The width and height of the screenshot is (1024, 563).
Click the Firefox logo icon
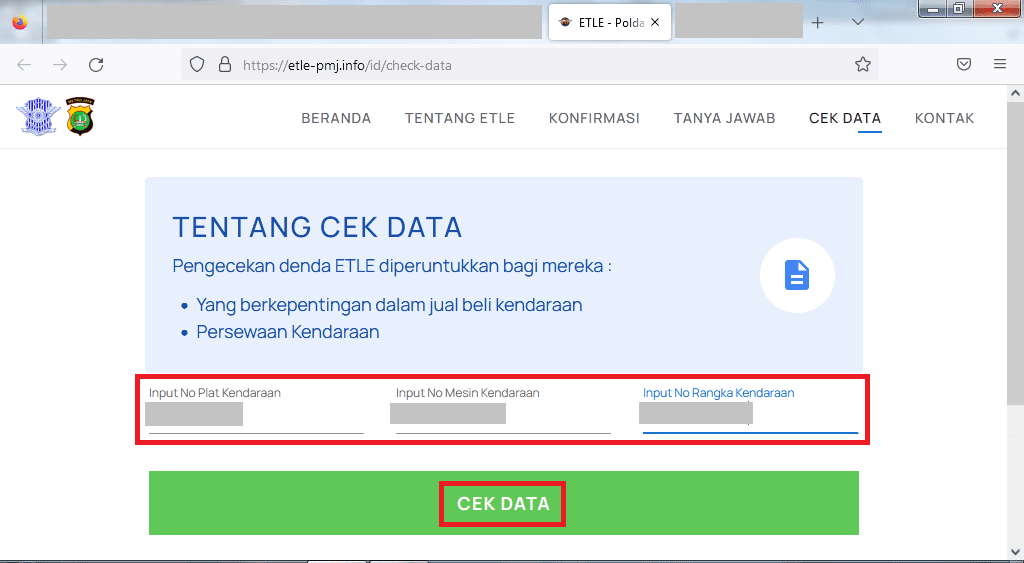(20, 22)
